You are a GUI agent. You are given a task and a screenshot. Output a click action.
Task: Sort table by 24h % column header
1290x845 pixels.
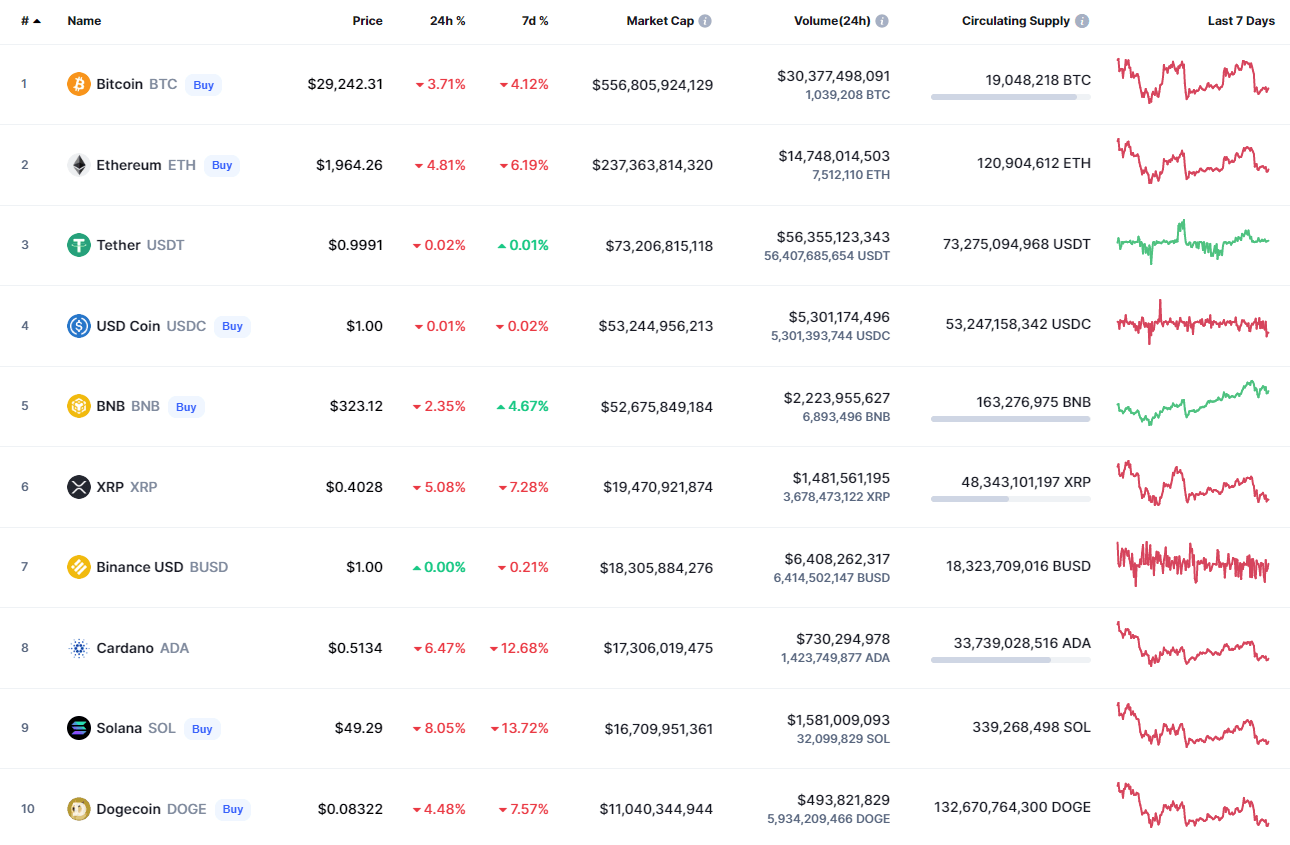point(447,21)
